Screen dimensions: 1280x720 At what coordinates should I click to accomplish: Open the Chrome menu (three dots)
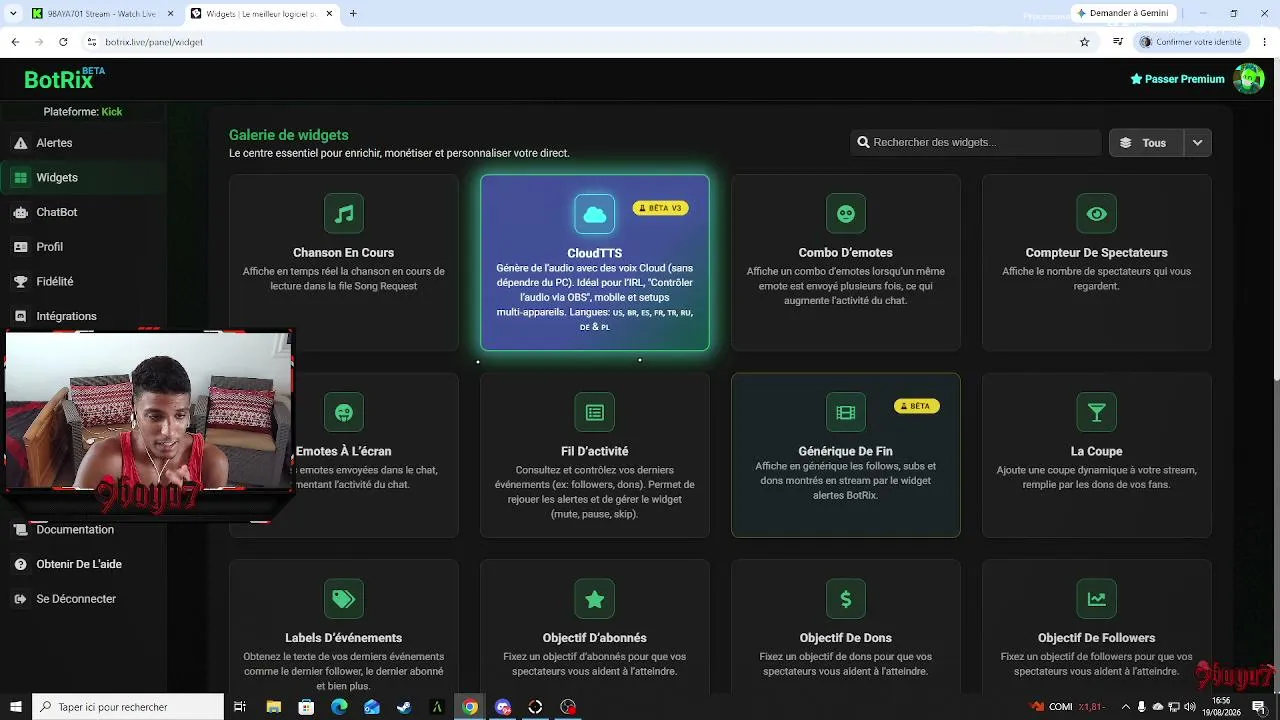coord(1264,42)
